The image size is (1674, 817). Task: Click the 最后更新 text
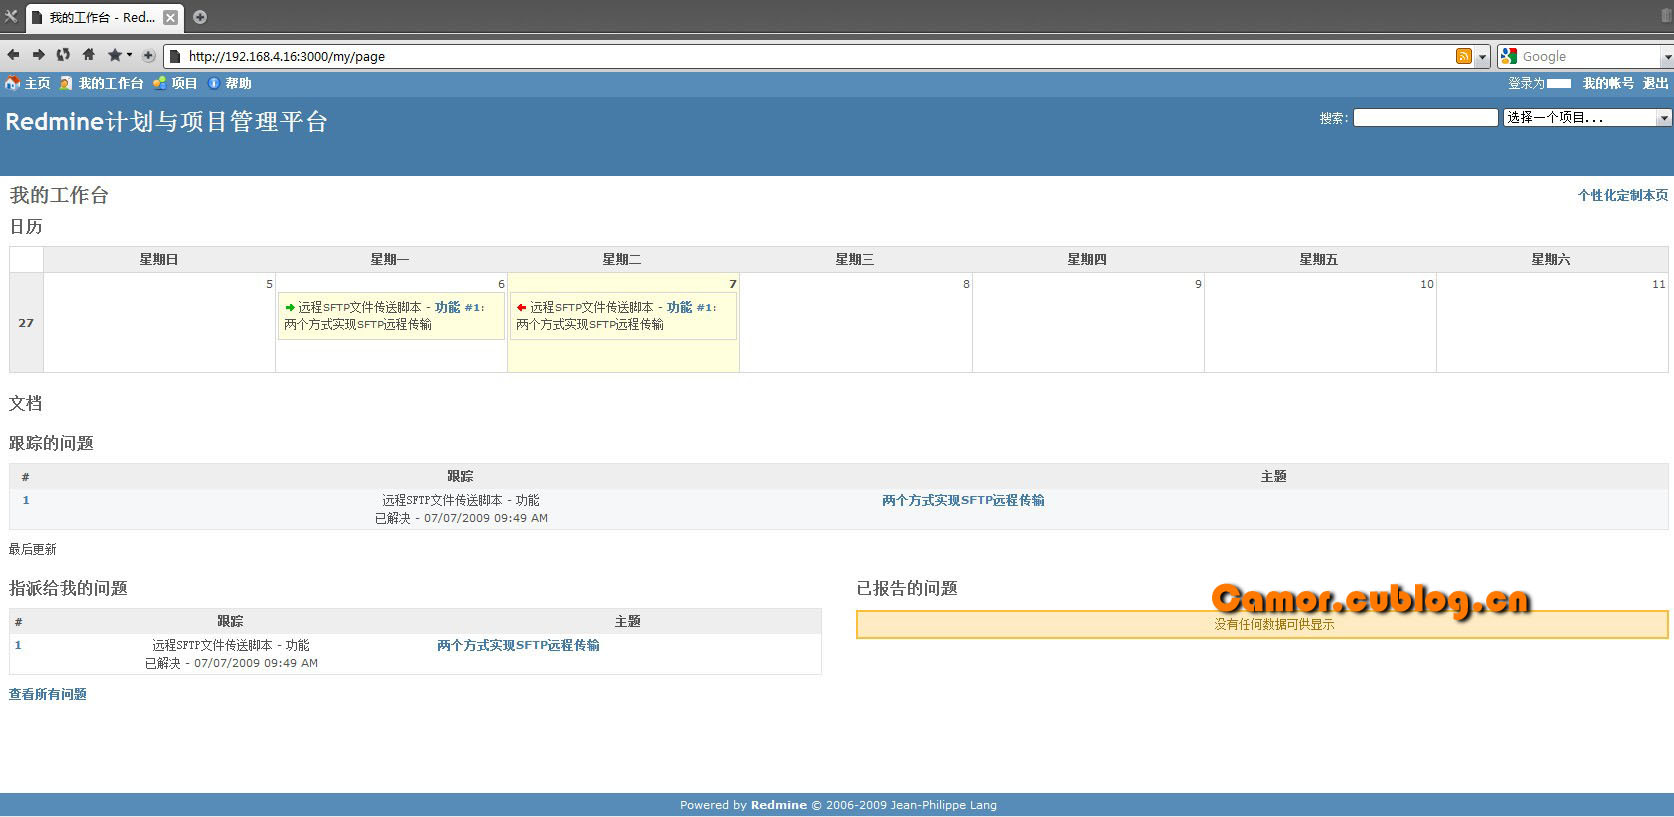point(33,549)
